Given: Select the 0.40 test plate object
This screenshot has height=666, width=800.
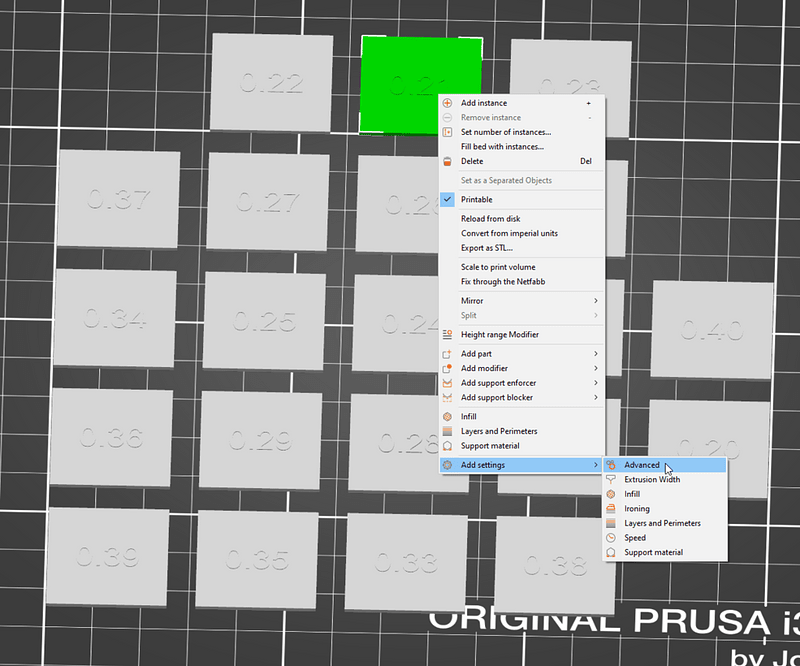Looking at the screenshot, I should click(711, 330).
